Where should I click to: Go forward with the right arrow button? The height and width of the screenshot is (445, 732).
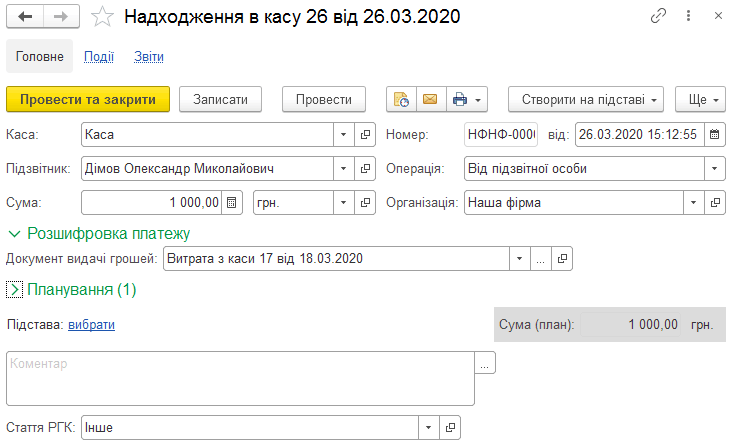pyautogui.click(x=61, y=17)
